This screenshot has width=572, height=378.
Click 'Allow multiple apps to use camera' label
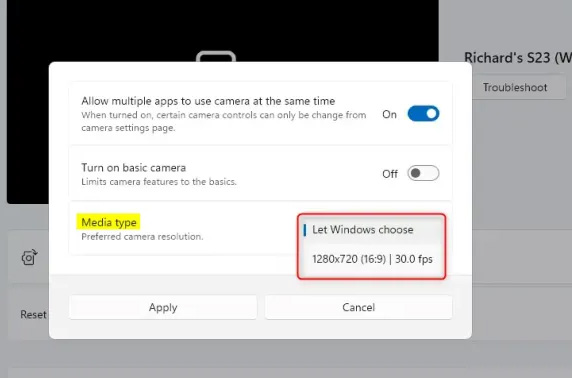208,101
